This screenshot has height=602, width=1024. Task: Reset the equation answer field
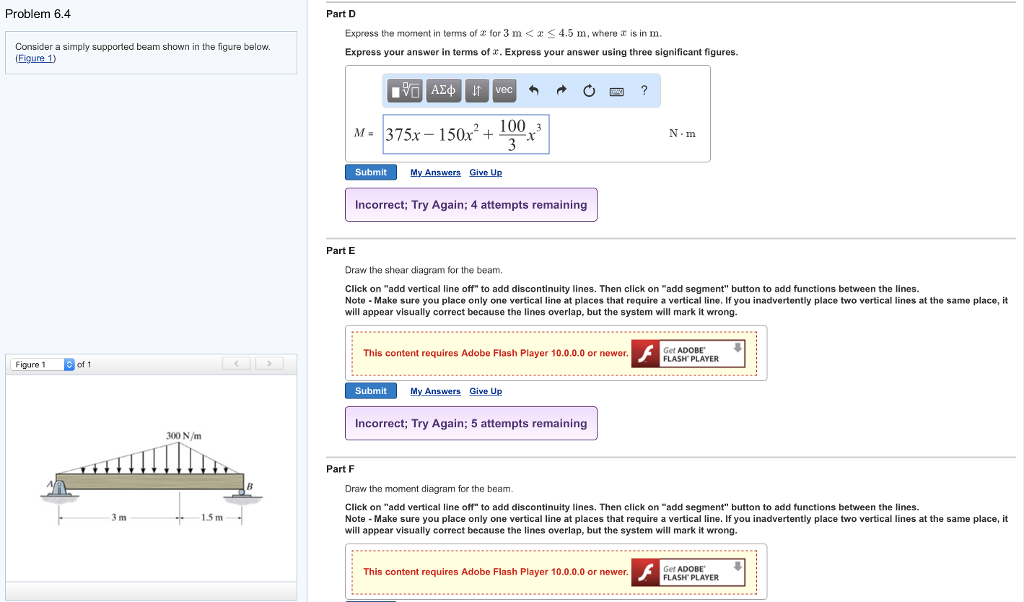[x=589, y=91]
